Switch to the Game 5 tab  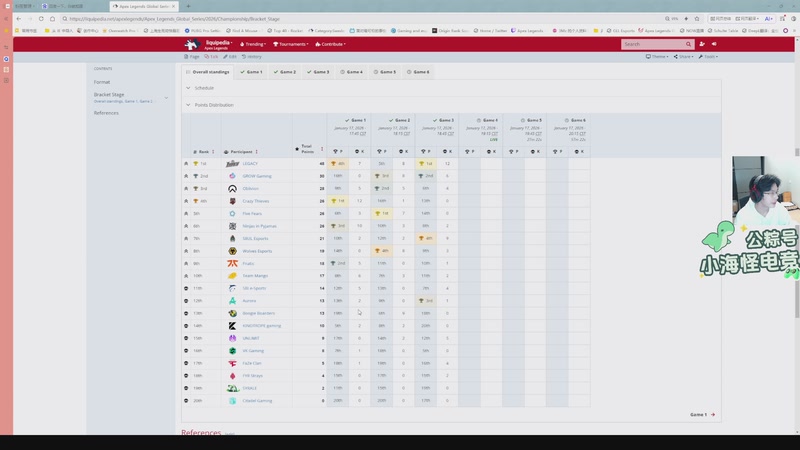click(x=385, y=72)
